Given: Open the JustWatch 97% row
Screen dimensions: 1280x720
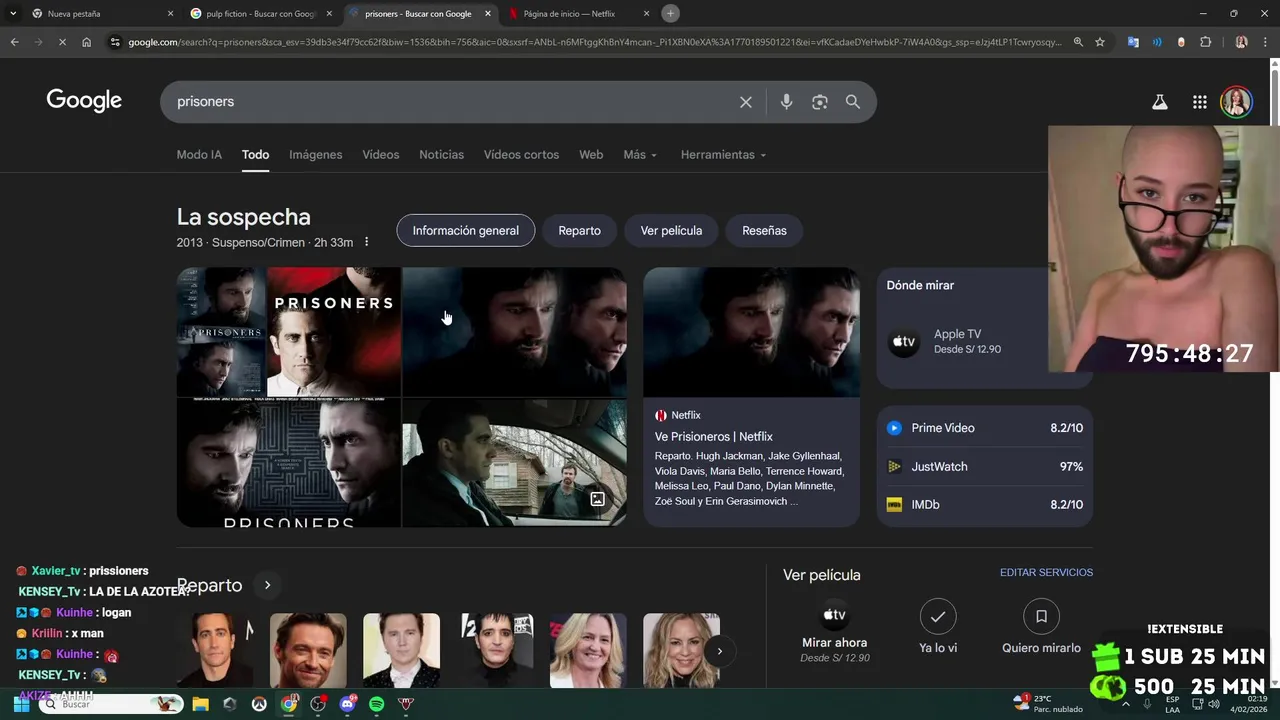Looking at the screenshot, I should [984, 467].
